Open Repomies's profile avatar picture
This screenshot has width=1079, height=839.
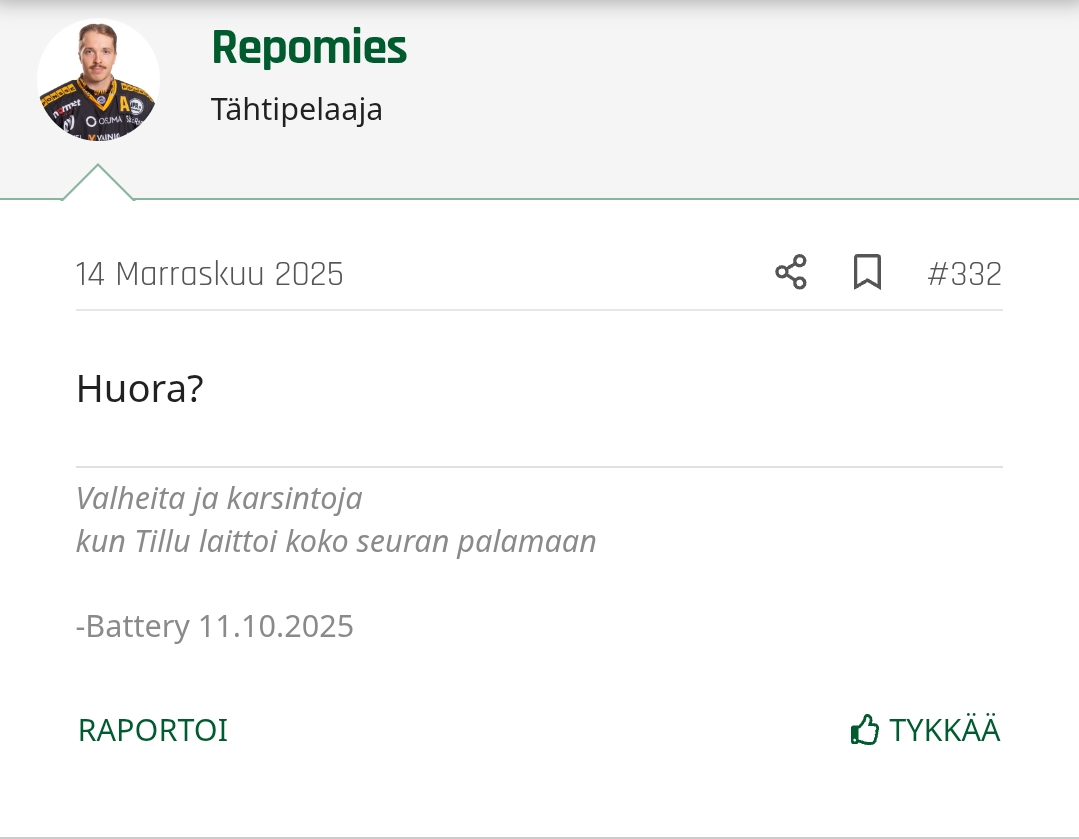click(x=98, y=80)
